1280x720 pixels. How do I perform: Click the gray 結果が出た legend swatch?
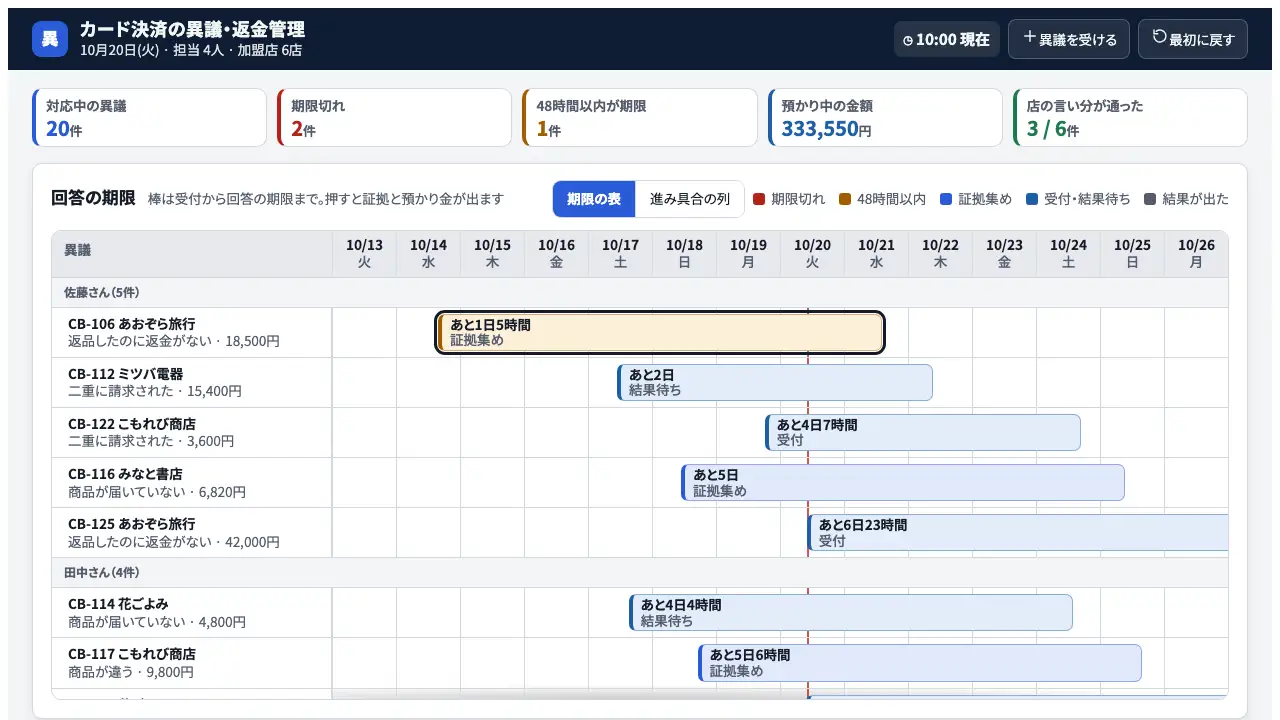[1150, 199]
